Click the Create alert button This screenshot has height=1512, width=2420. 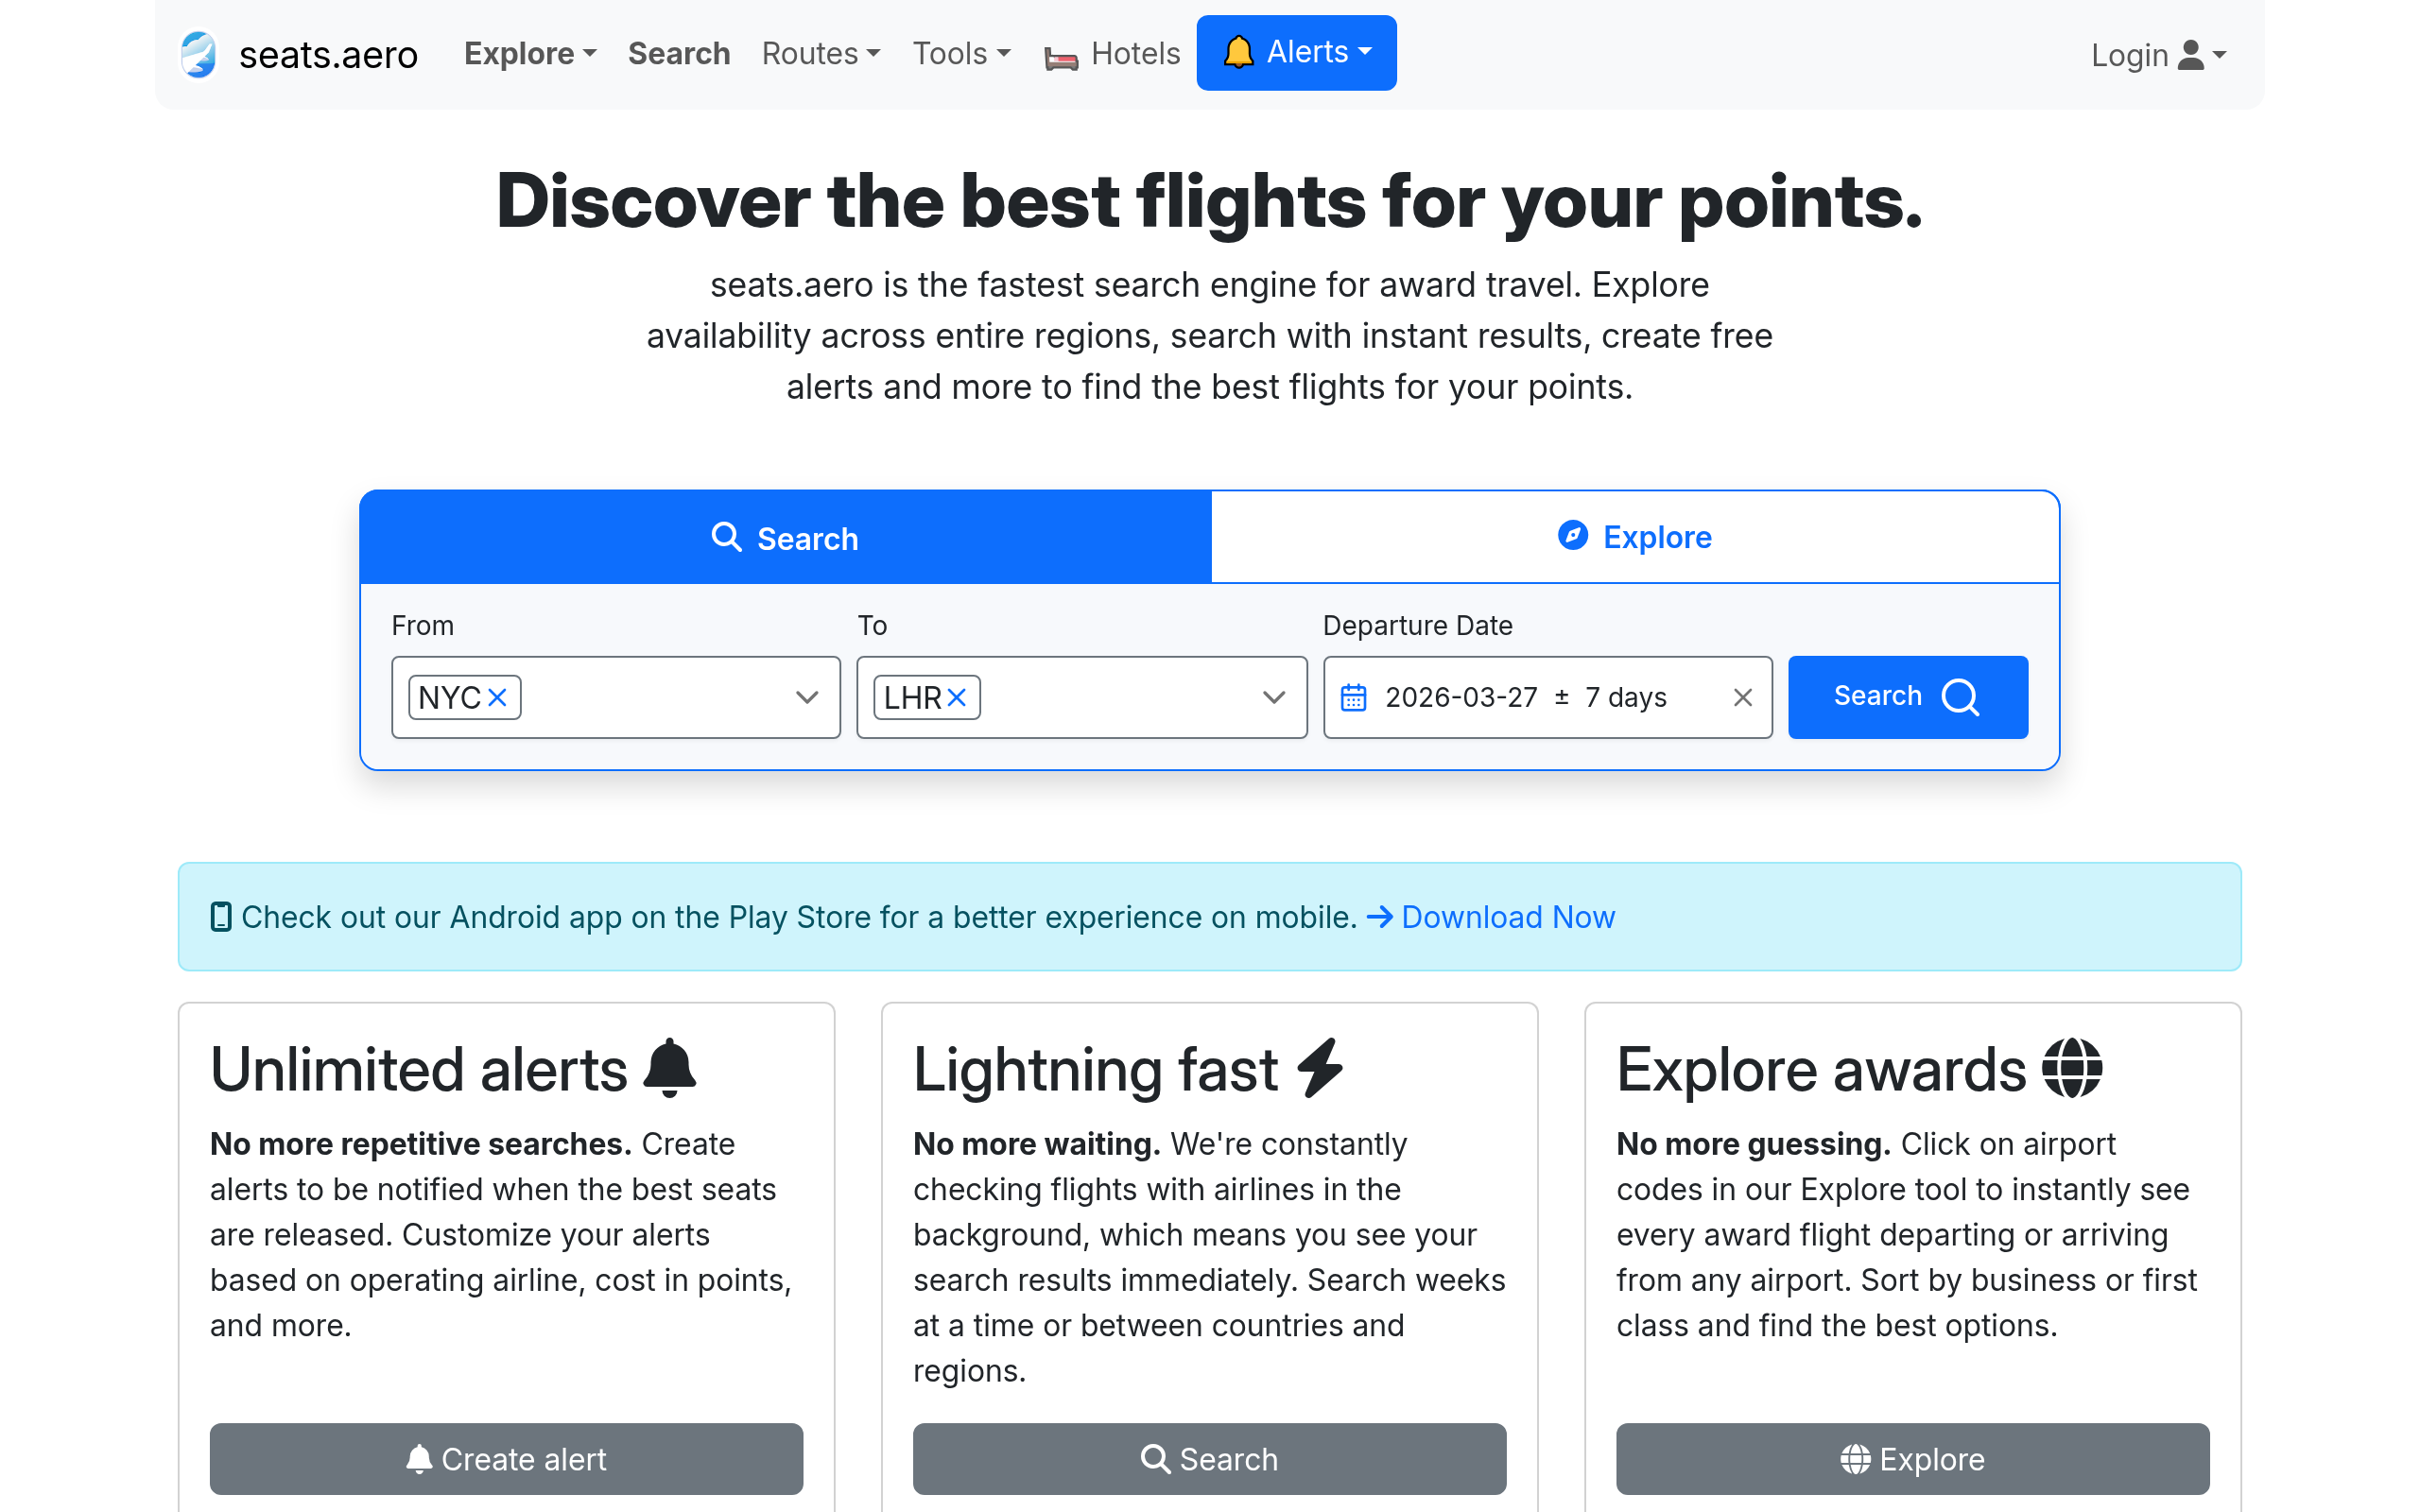coord(506,1459)
